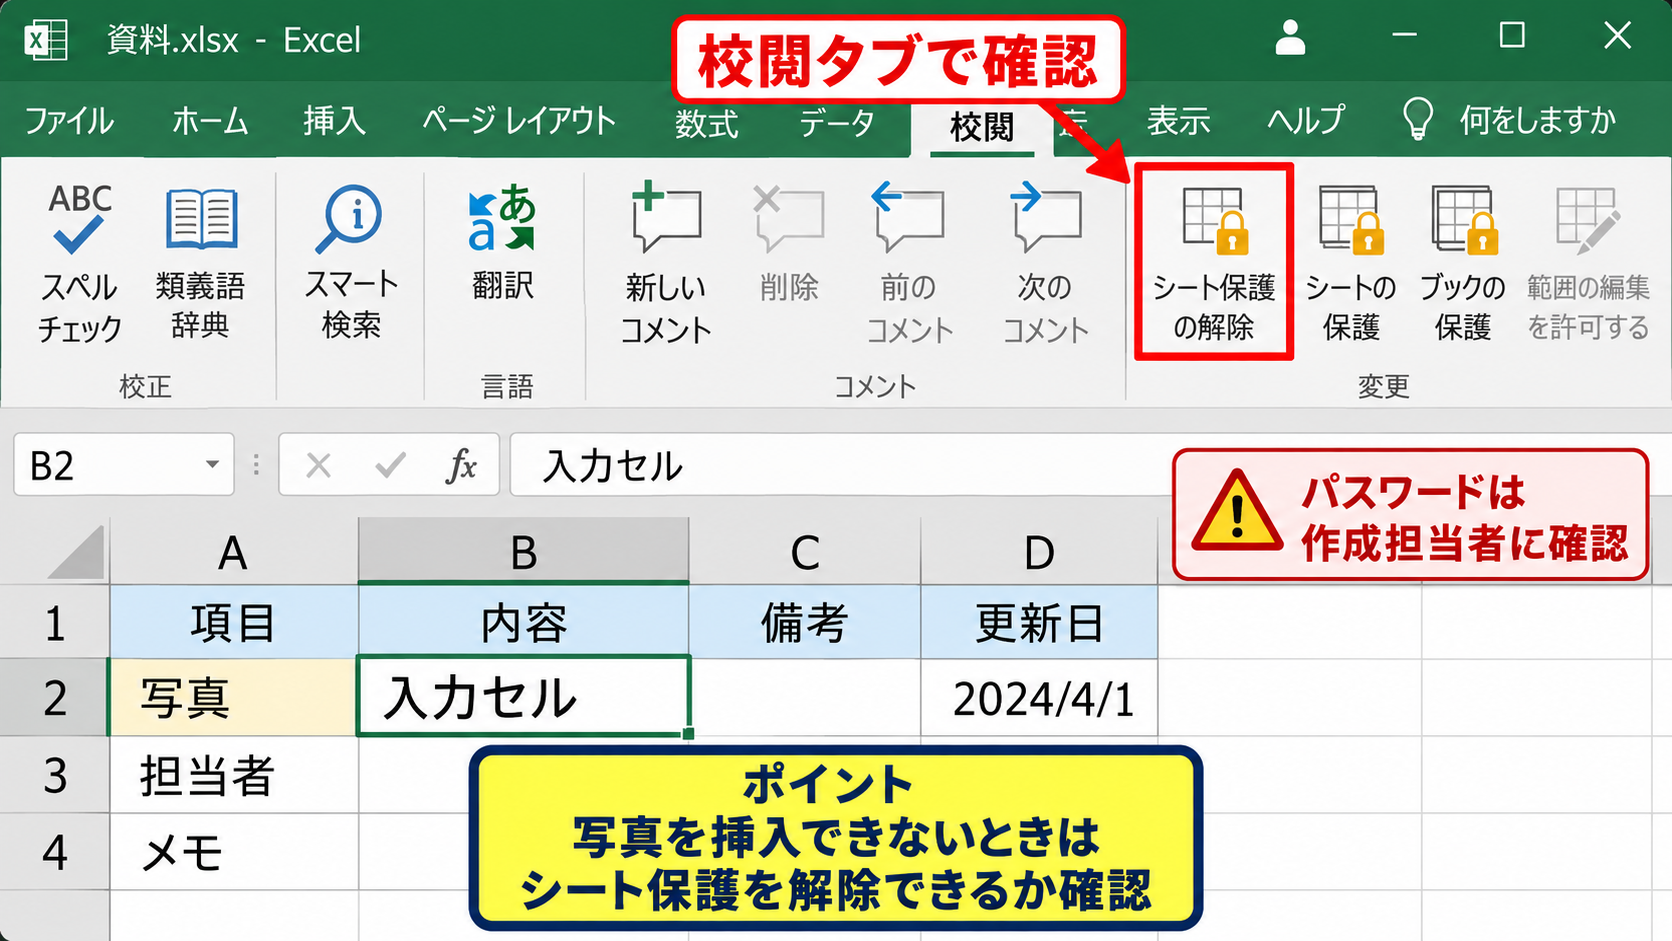
Task: Select the header cell 更新日
Action: pos(1040,622)
